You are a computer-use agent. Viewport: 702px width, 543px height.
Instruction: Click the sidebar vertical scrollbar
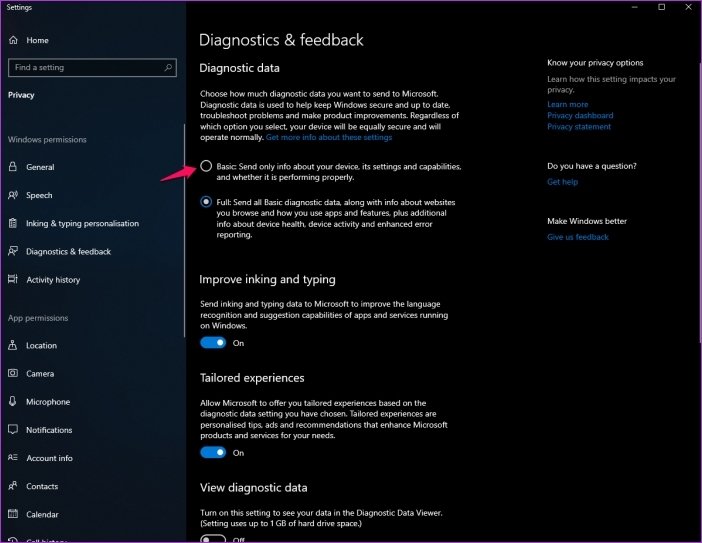(x=184, y=231)
